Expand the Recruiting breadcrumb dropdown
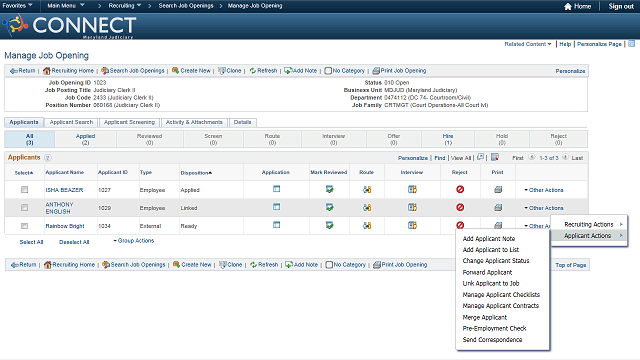 pyautogui.click(x=124, y=6)
